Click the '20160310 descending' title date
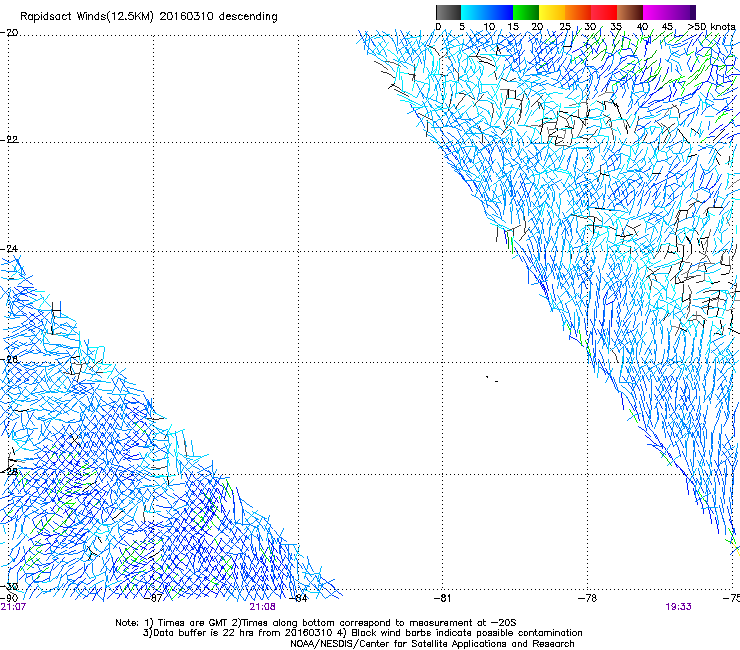This screenshot has width=740, height=650. click(x=219, y=17)
